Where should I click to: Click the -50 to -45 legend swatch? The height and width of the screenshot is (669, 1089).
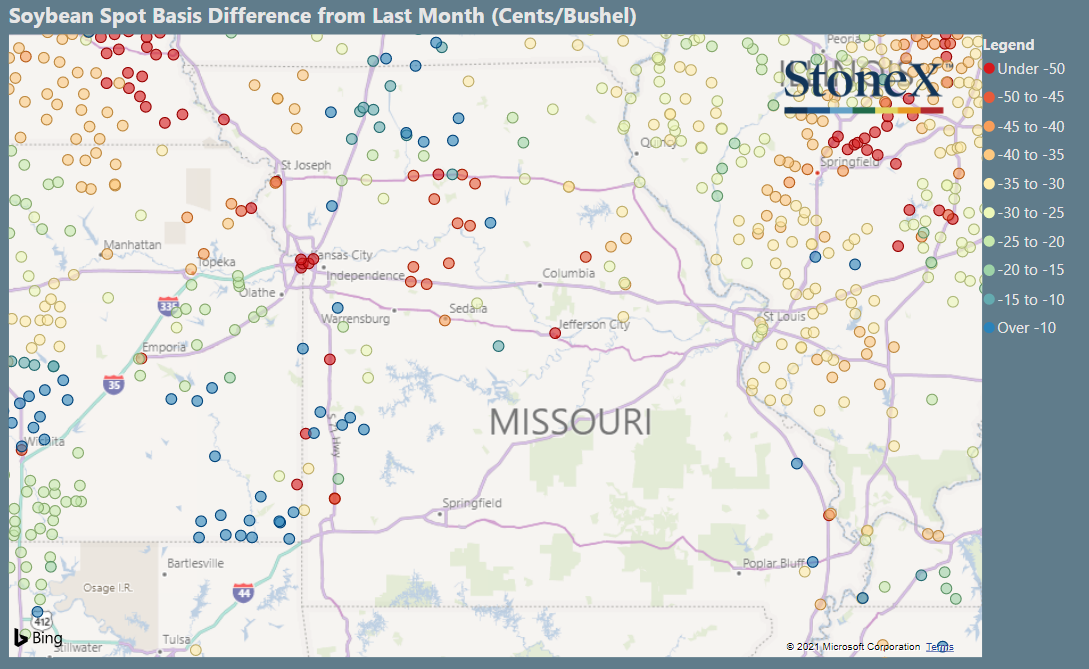[989, 97]
